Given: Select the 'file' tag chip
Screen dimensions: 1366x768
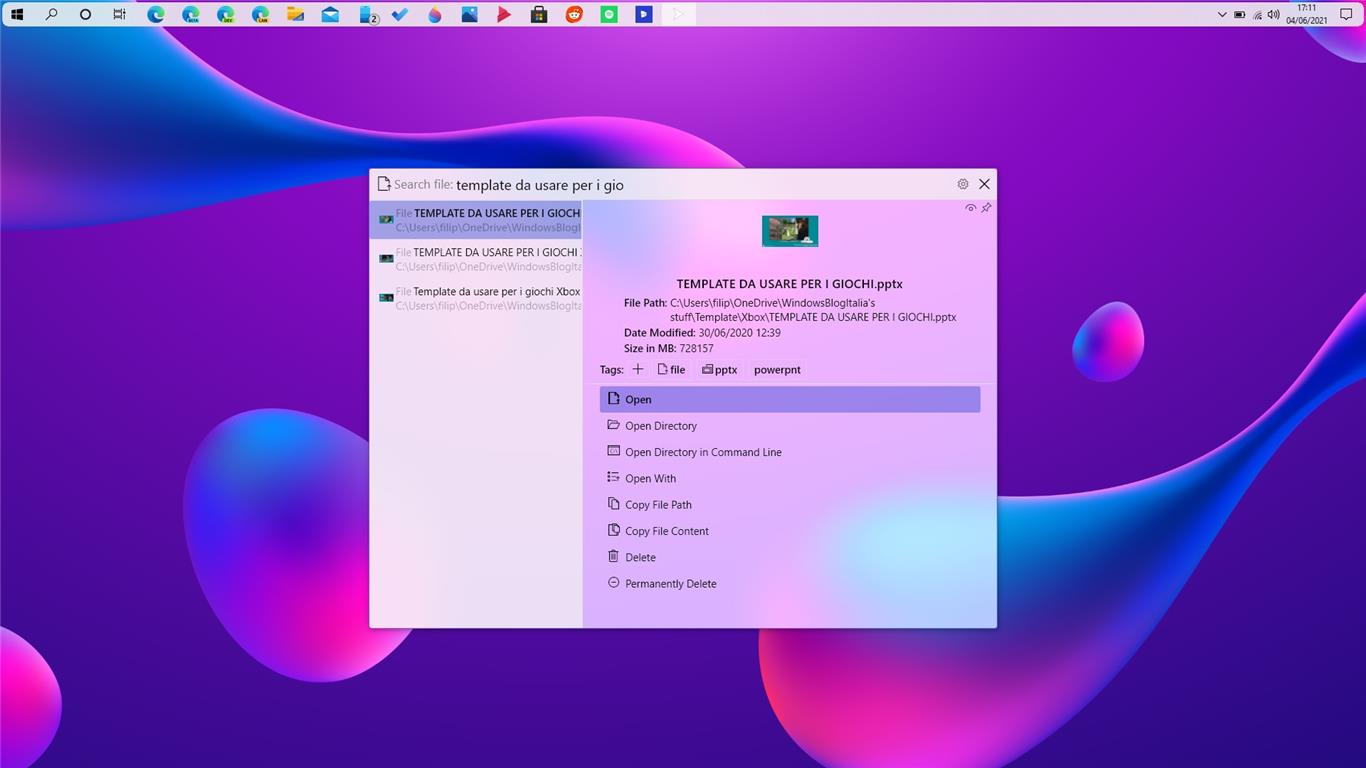Looking at the screenshot, I should tap(671, 370).
